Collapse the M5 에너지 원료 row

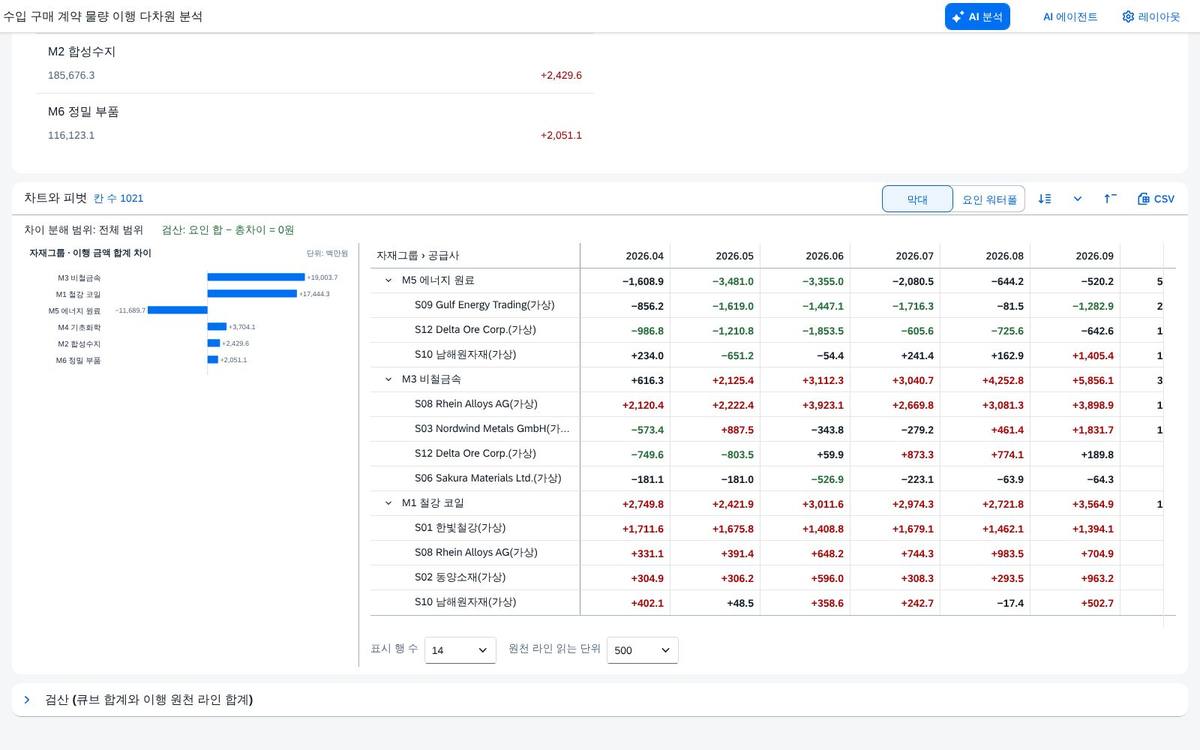[x=389, y=281]
